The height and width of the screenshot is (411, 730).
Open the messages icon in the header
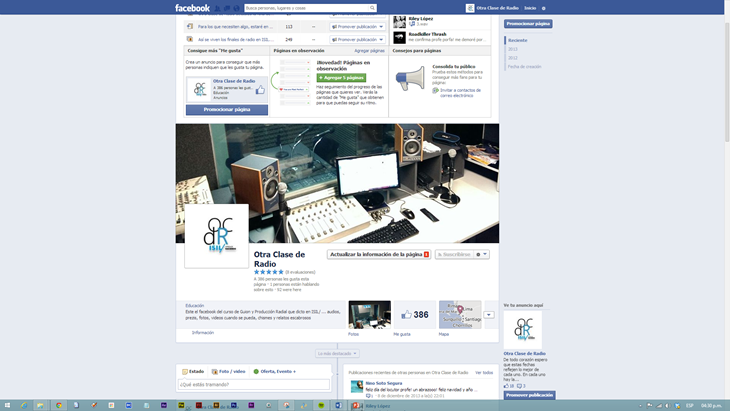pyautogui.click(x=227, y=8)
